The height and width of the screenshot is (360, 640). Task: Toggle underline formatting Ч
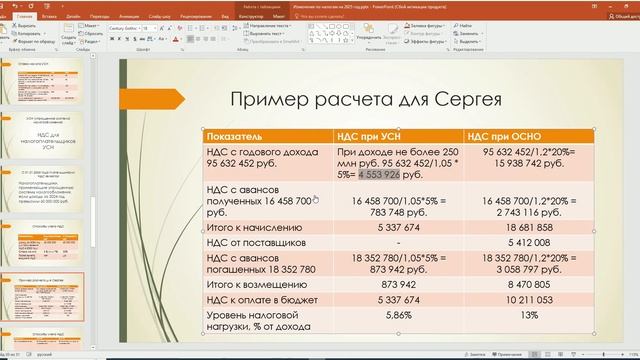127,39
